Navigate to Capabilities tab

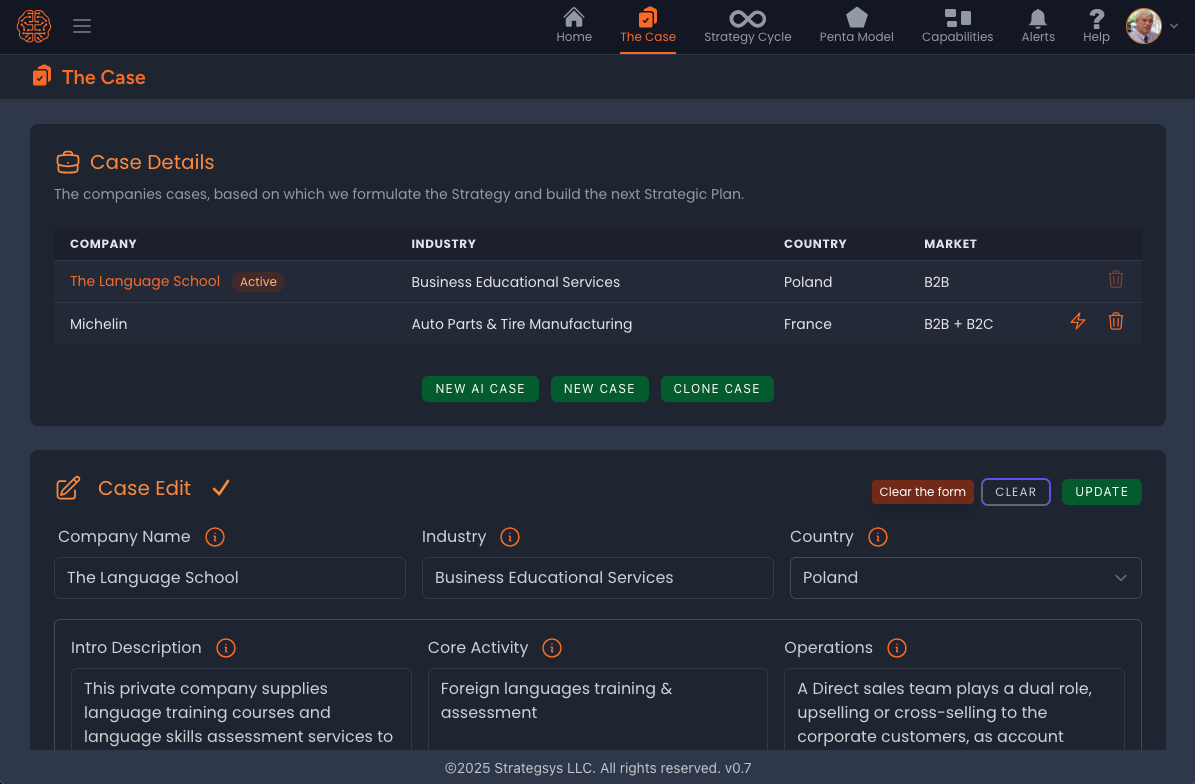957,26
